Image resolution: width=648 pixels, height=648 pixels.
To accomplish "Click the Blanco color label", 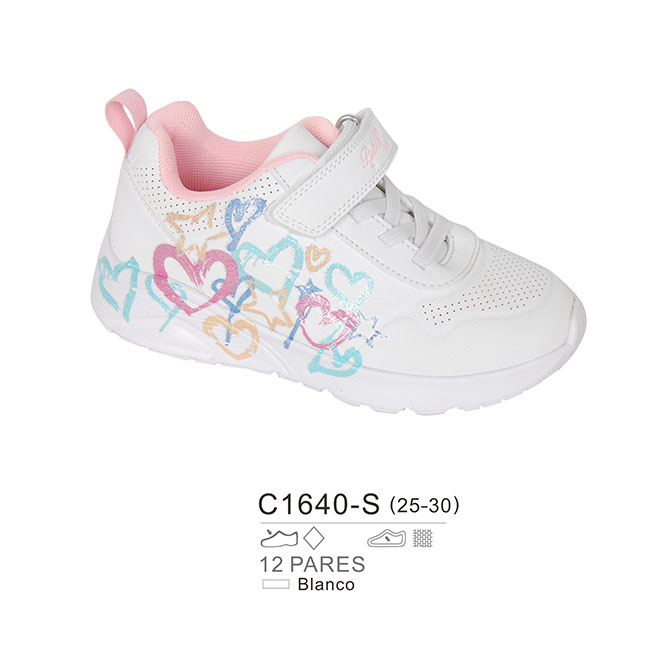I will tap(326, 584).
